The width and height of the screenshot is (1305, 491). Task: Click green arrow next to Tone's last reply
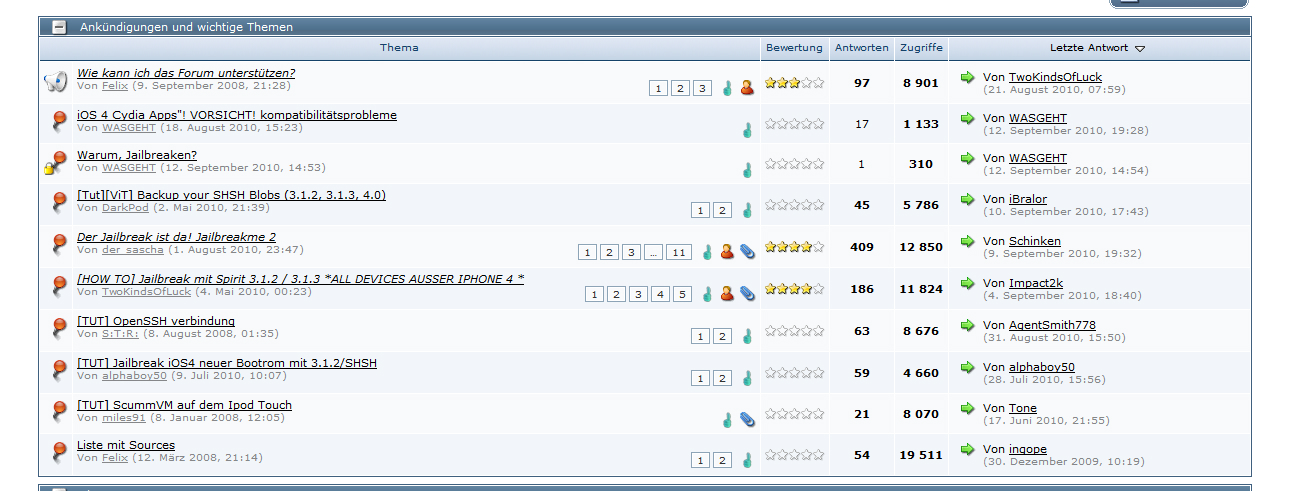(967, 408)
